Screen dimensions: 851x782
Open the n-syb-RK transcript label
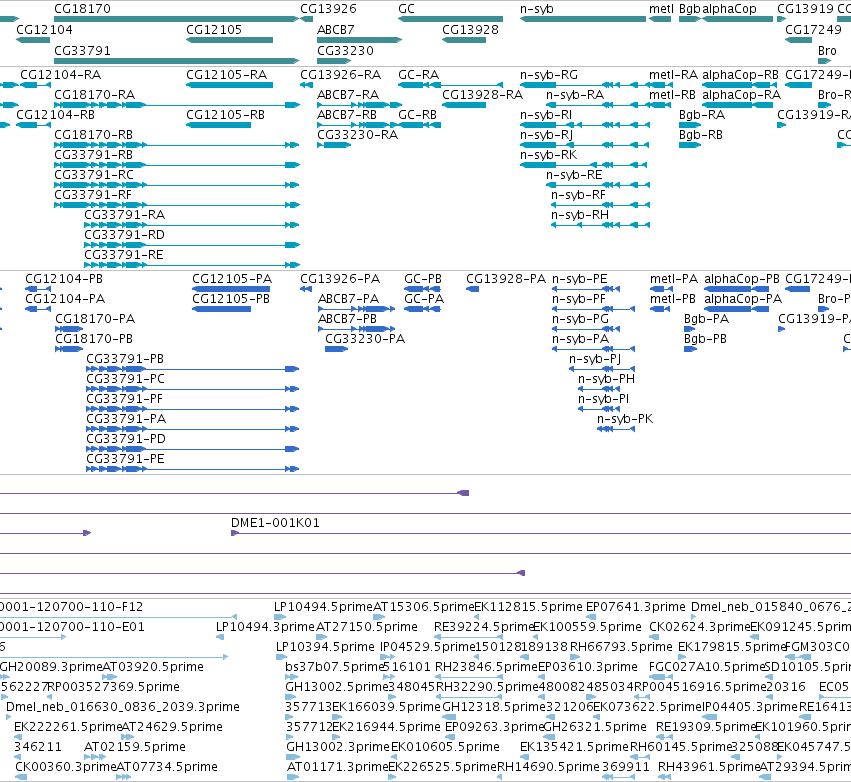tap(548, 155)
